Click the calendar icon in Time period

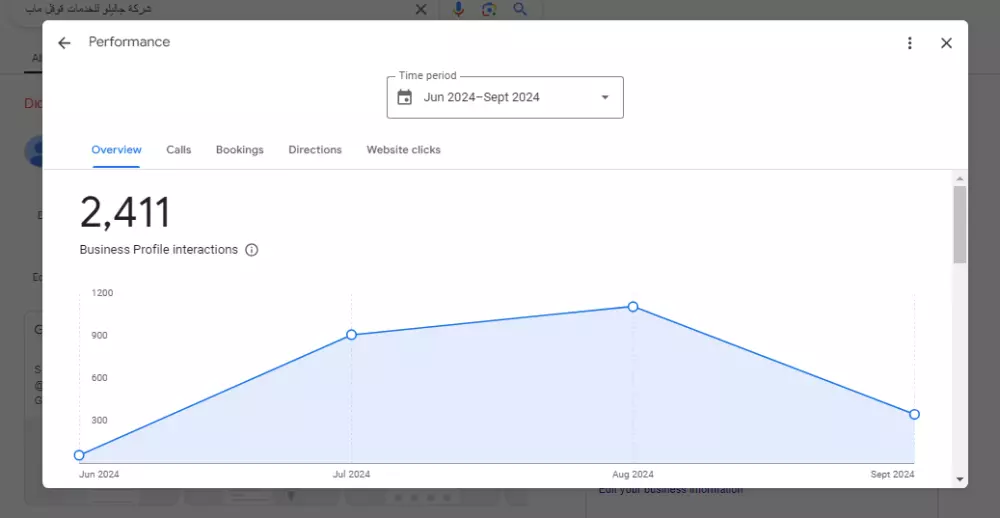(405, 97)
